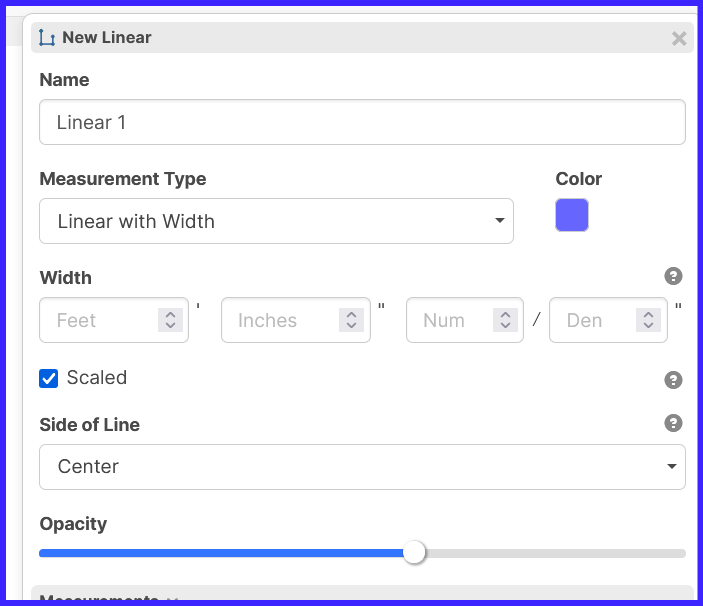Image resolution: width=703 pixels, height=606 pixels.
Task: Click the New Linear measurement icon
Action: pos(47,38)
